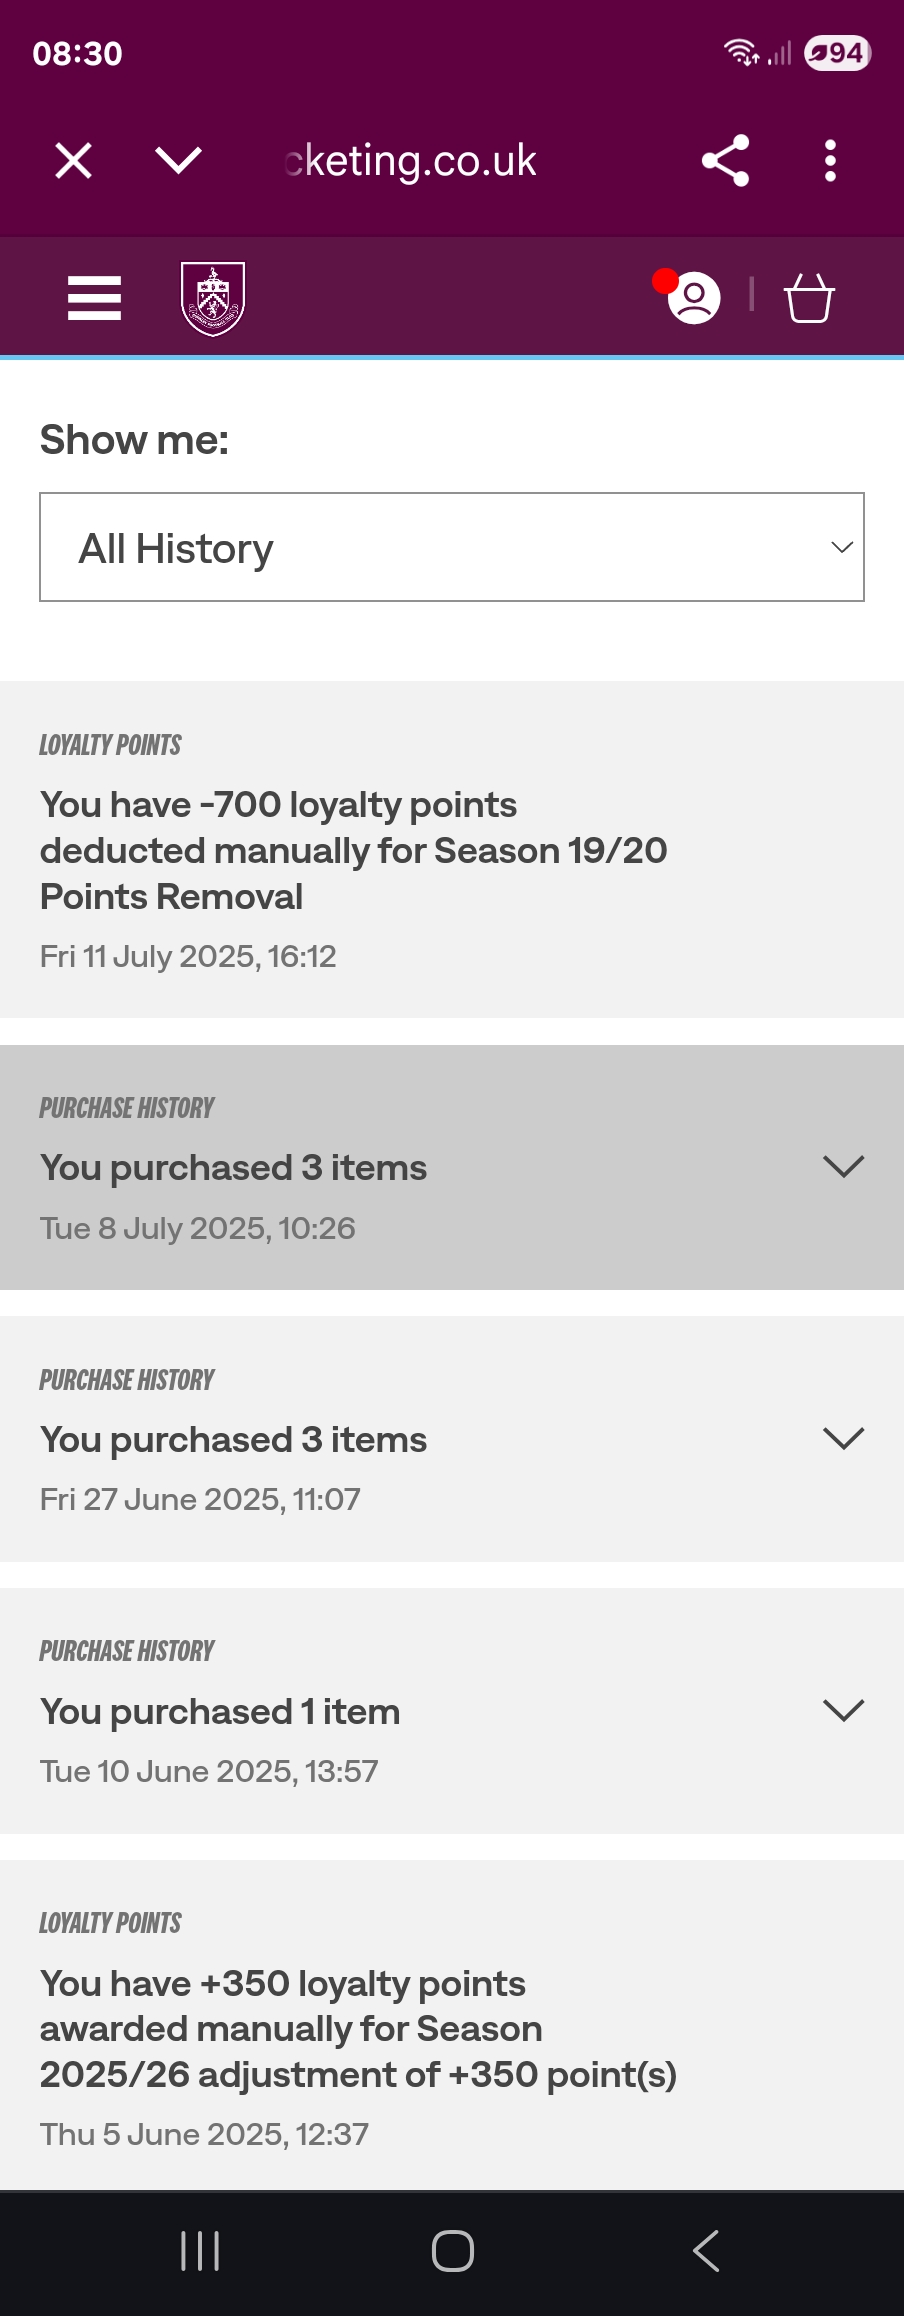The image size is (904, 2316).
Task: Expand the Tue 8 July 2025 purchase
Action: 843,1166
